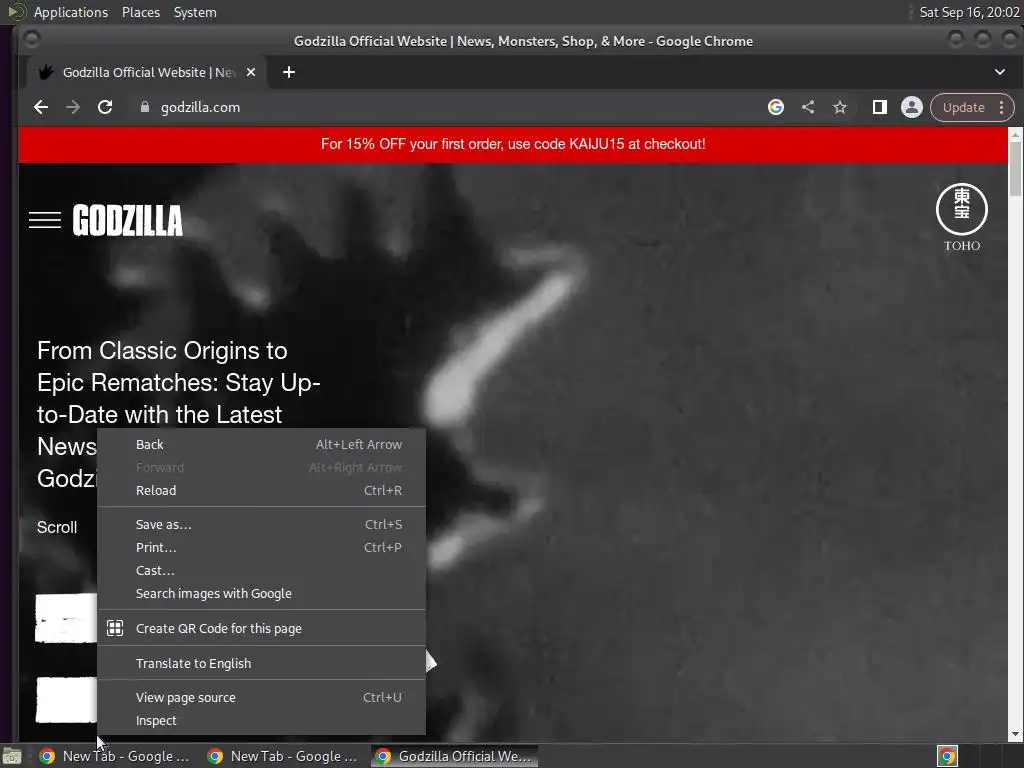Switch to the first New Tab taskbar window
The image size is (1024, 768).
pyautogui.click(x=116, y=756)
